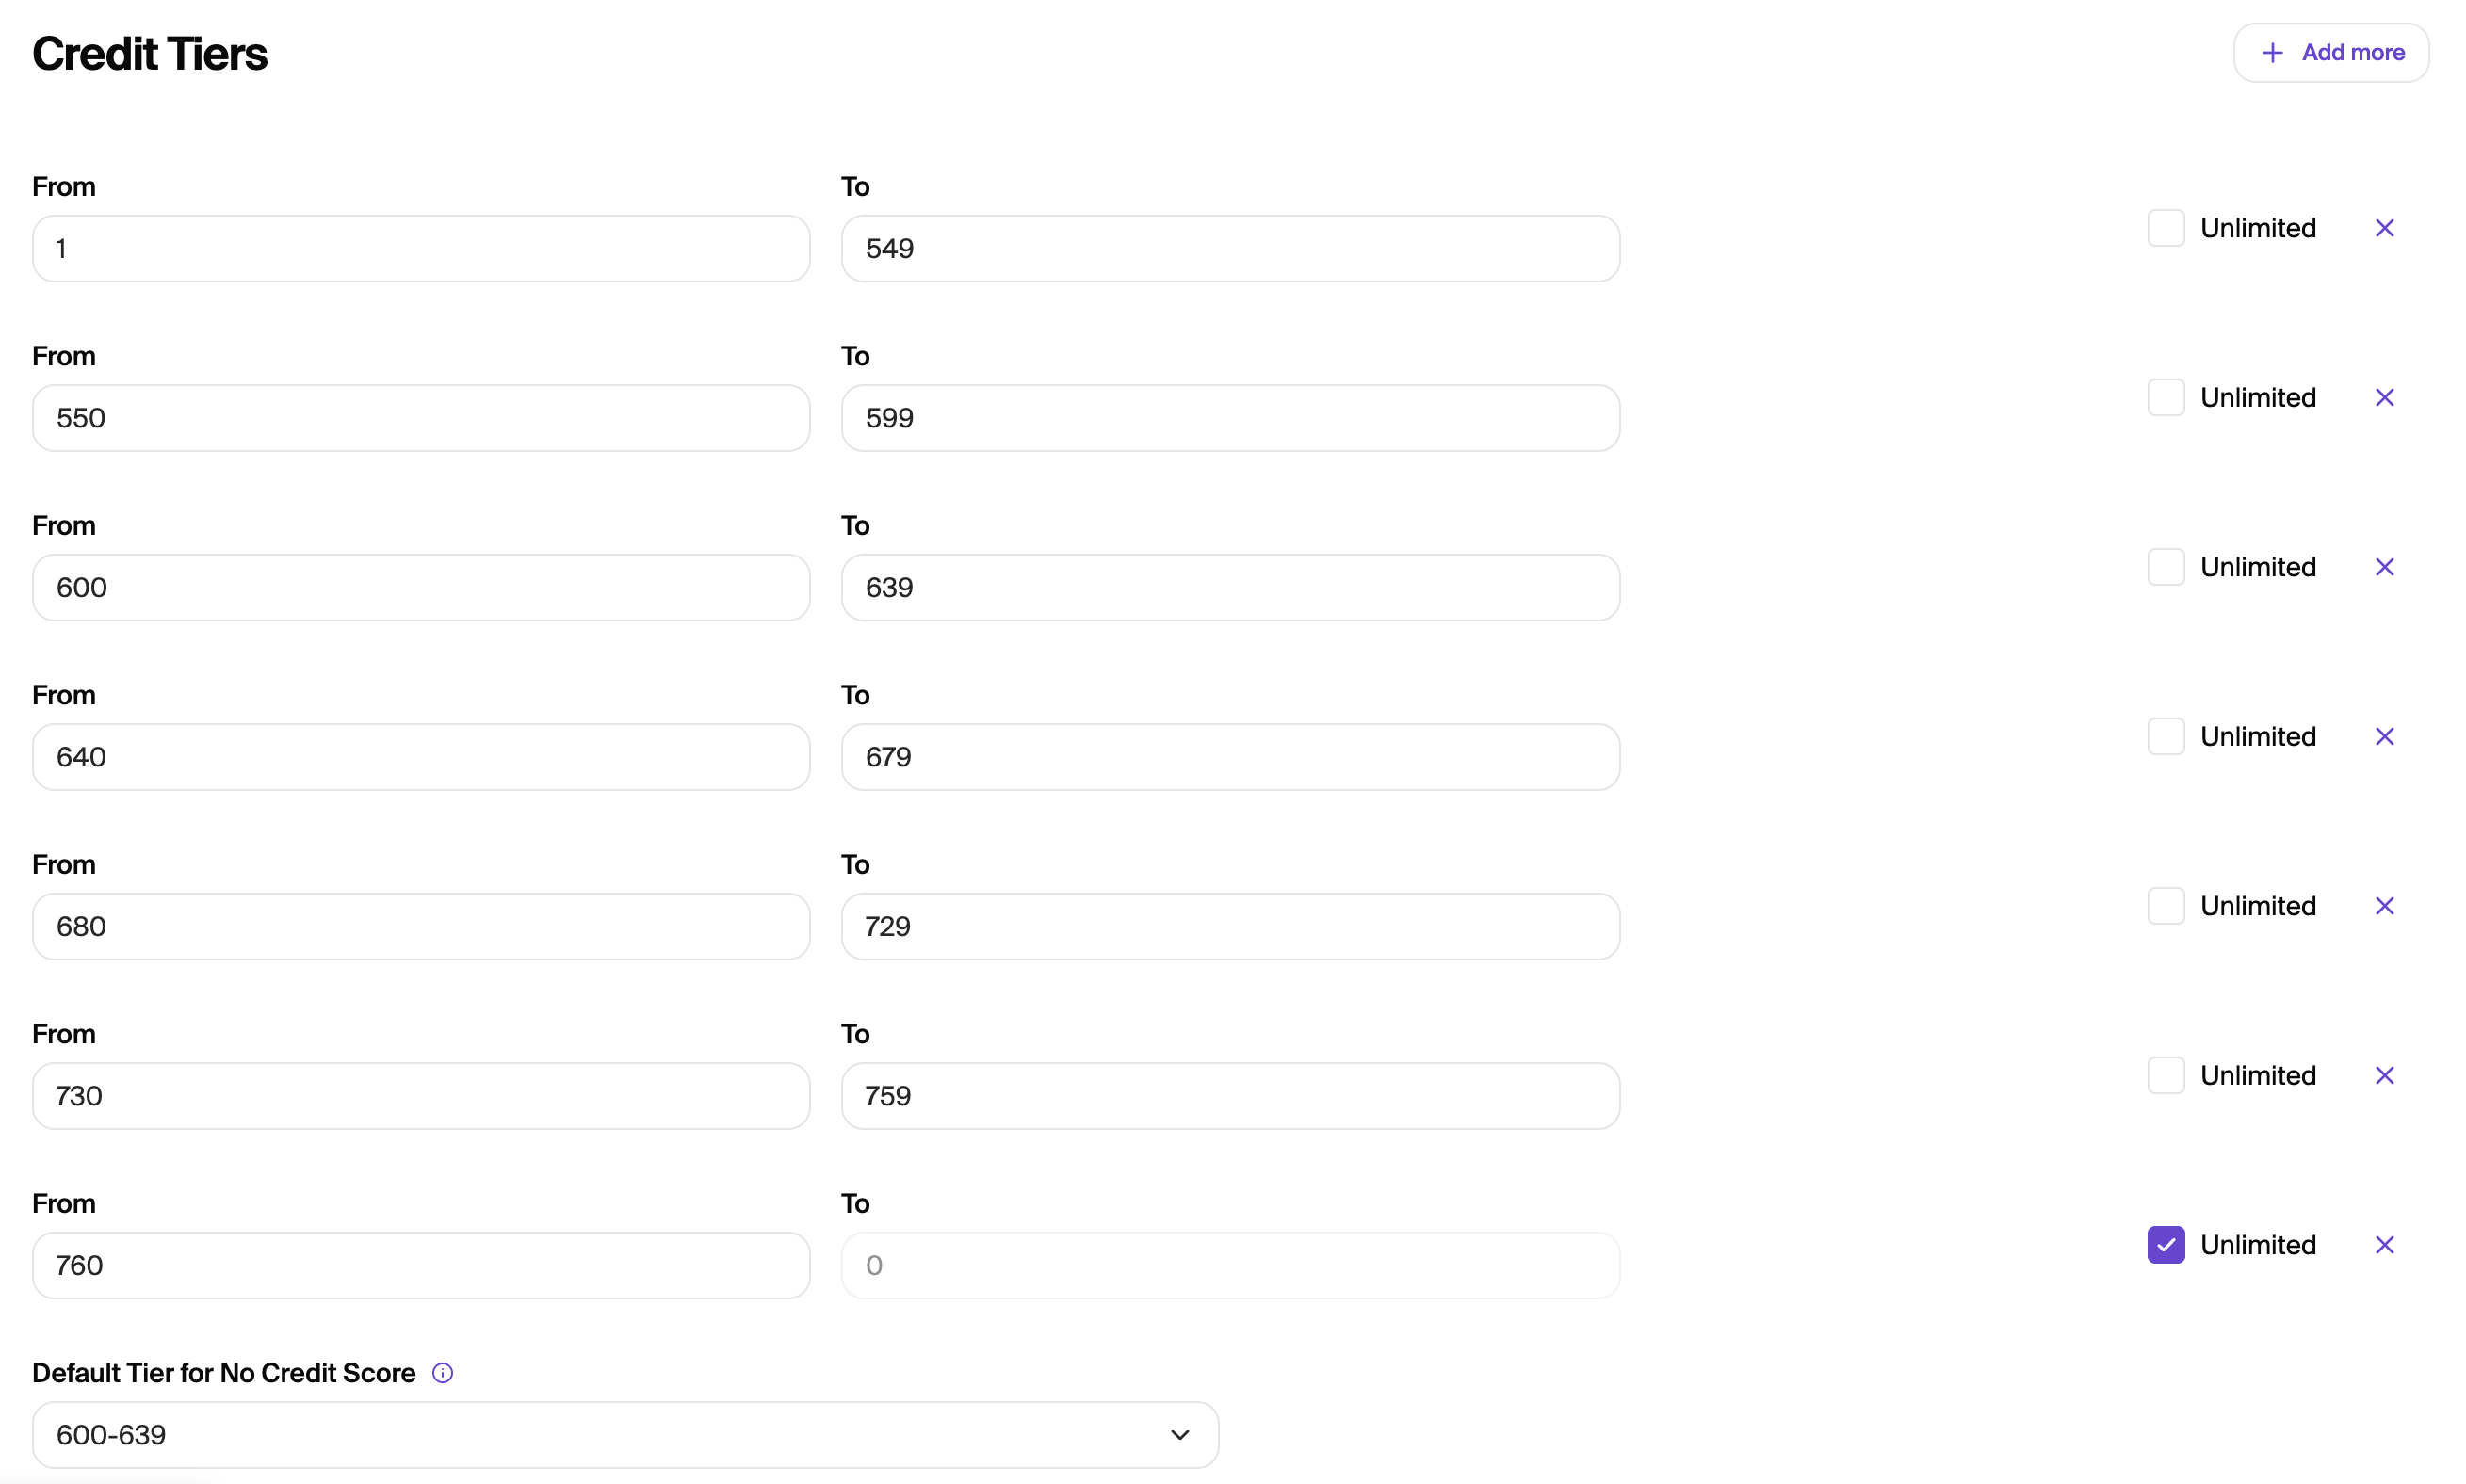Remove the 640–679 credit tier

coord(2384,735)
